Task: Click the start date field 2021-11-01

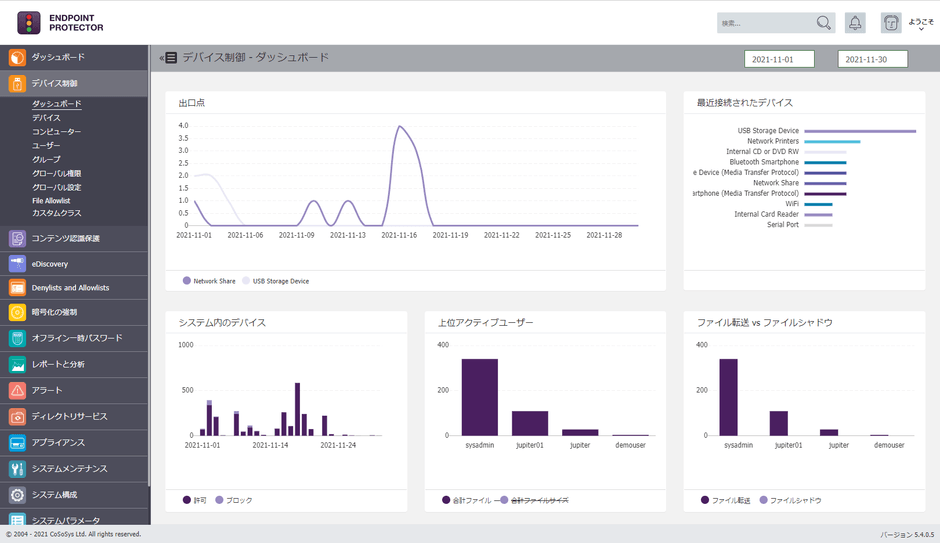Action: tap(779, 59)
